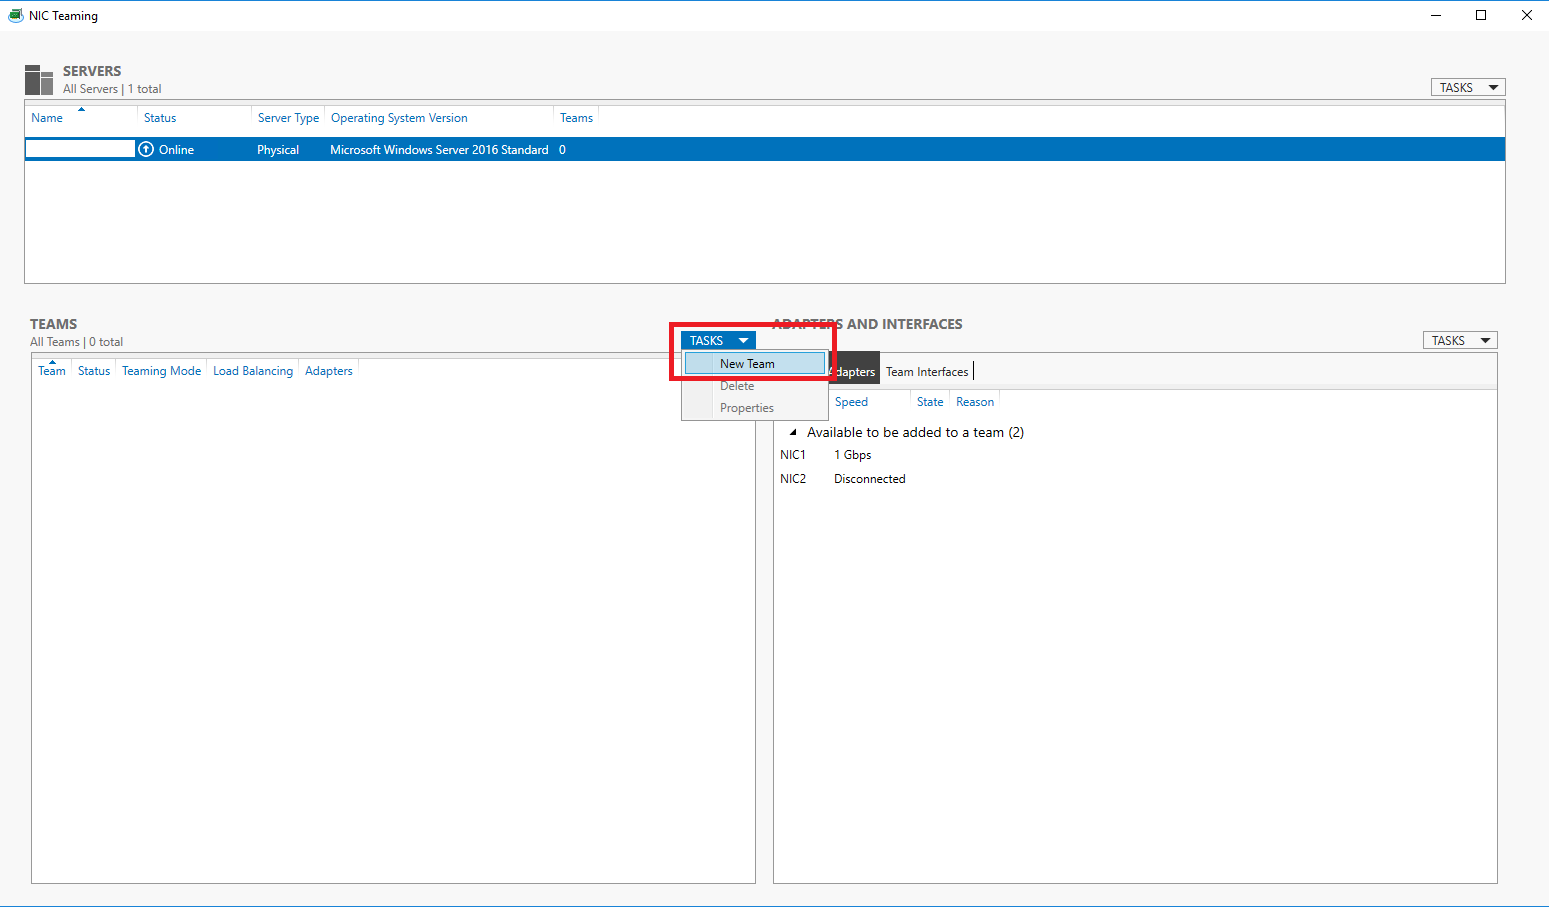The image size is (1549, 907).
Task: Sort teams by Adapters column
Action: point(329,370)
